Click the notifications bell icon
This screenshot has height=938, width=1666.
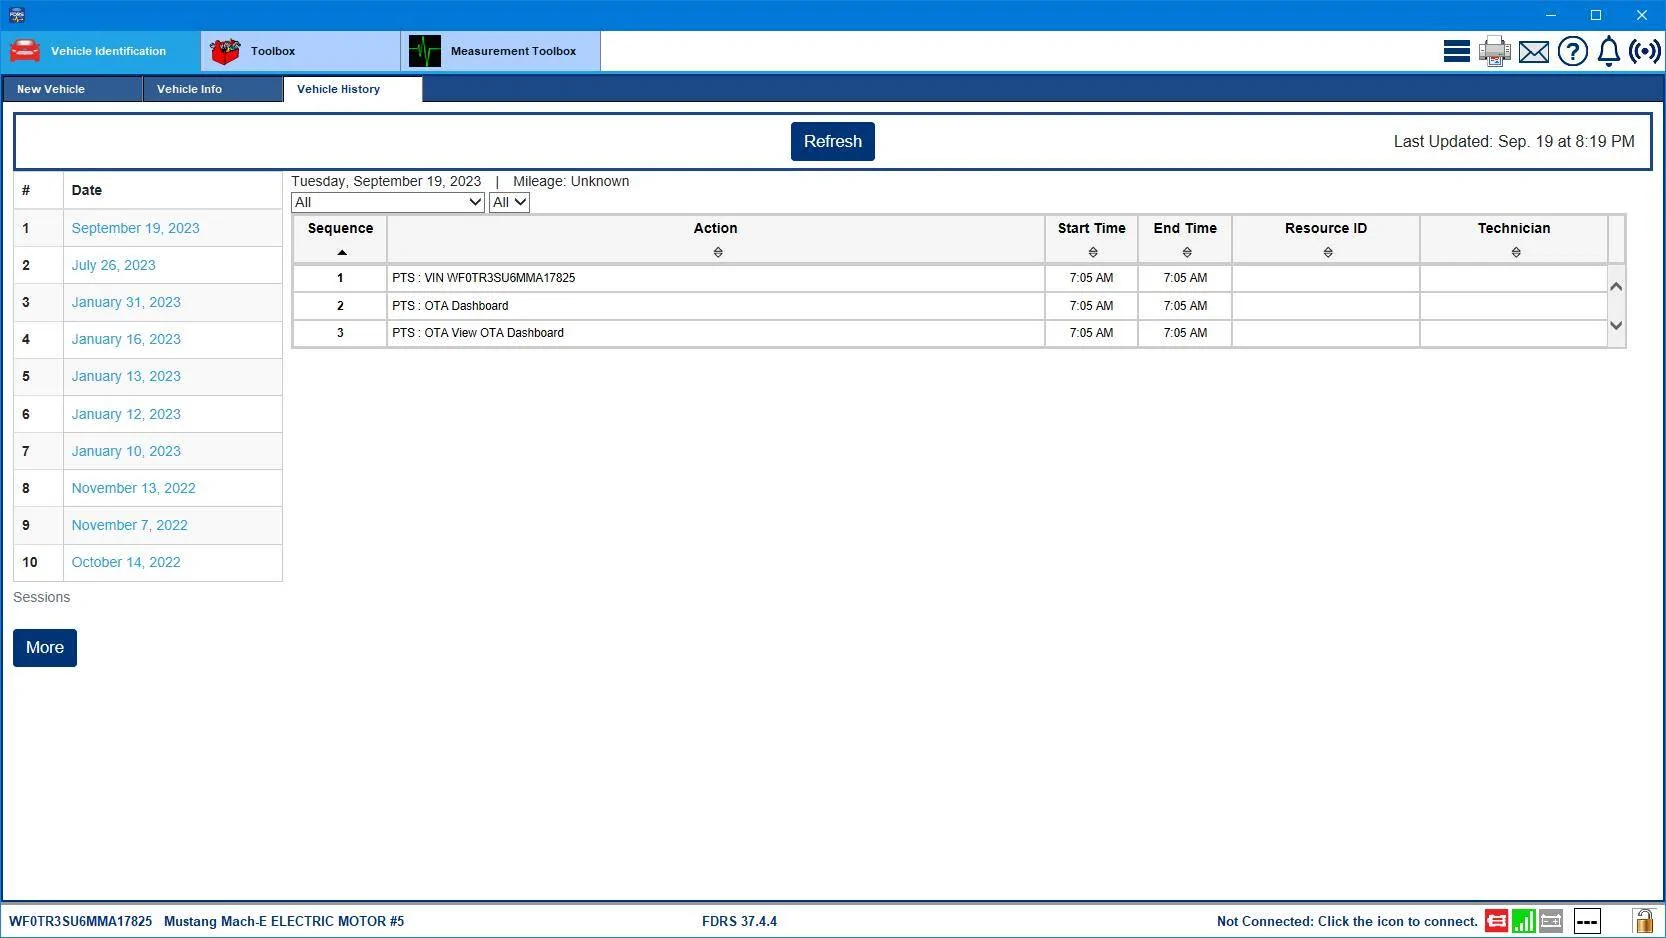click(1609, 51)
